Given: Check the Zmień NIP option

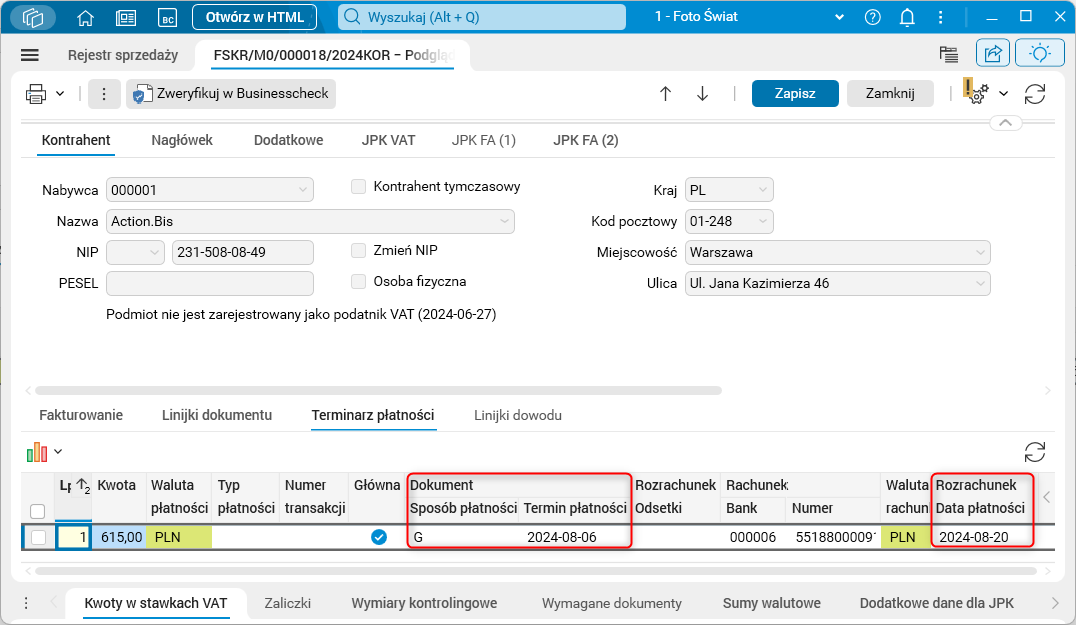Looking at the screenshot, I should coord(358,250).
